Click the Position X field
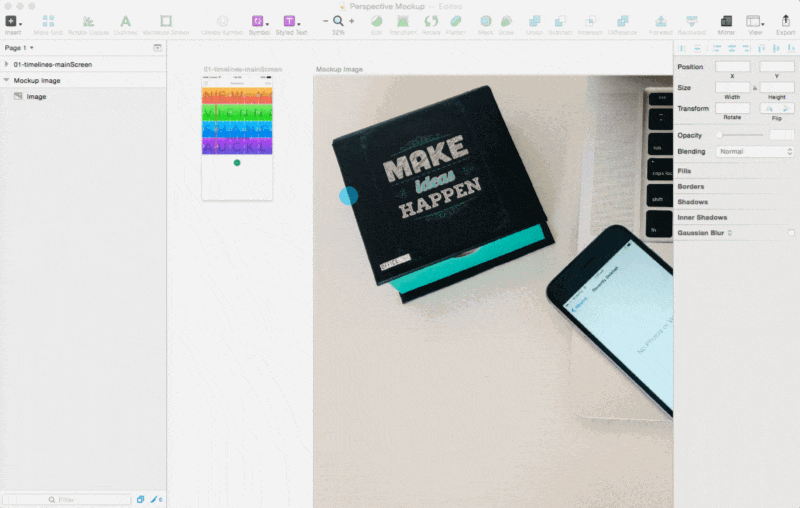Image resolution: width=800 pixels, height=508 pixels. 732,67
